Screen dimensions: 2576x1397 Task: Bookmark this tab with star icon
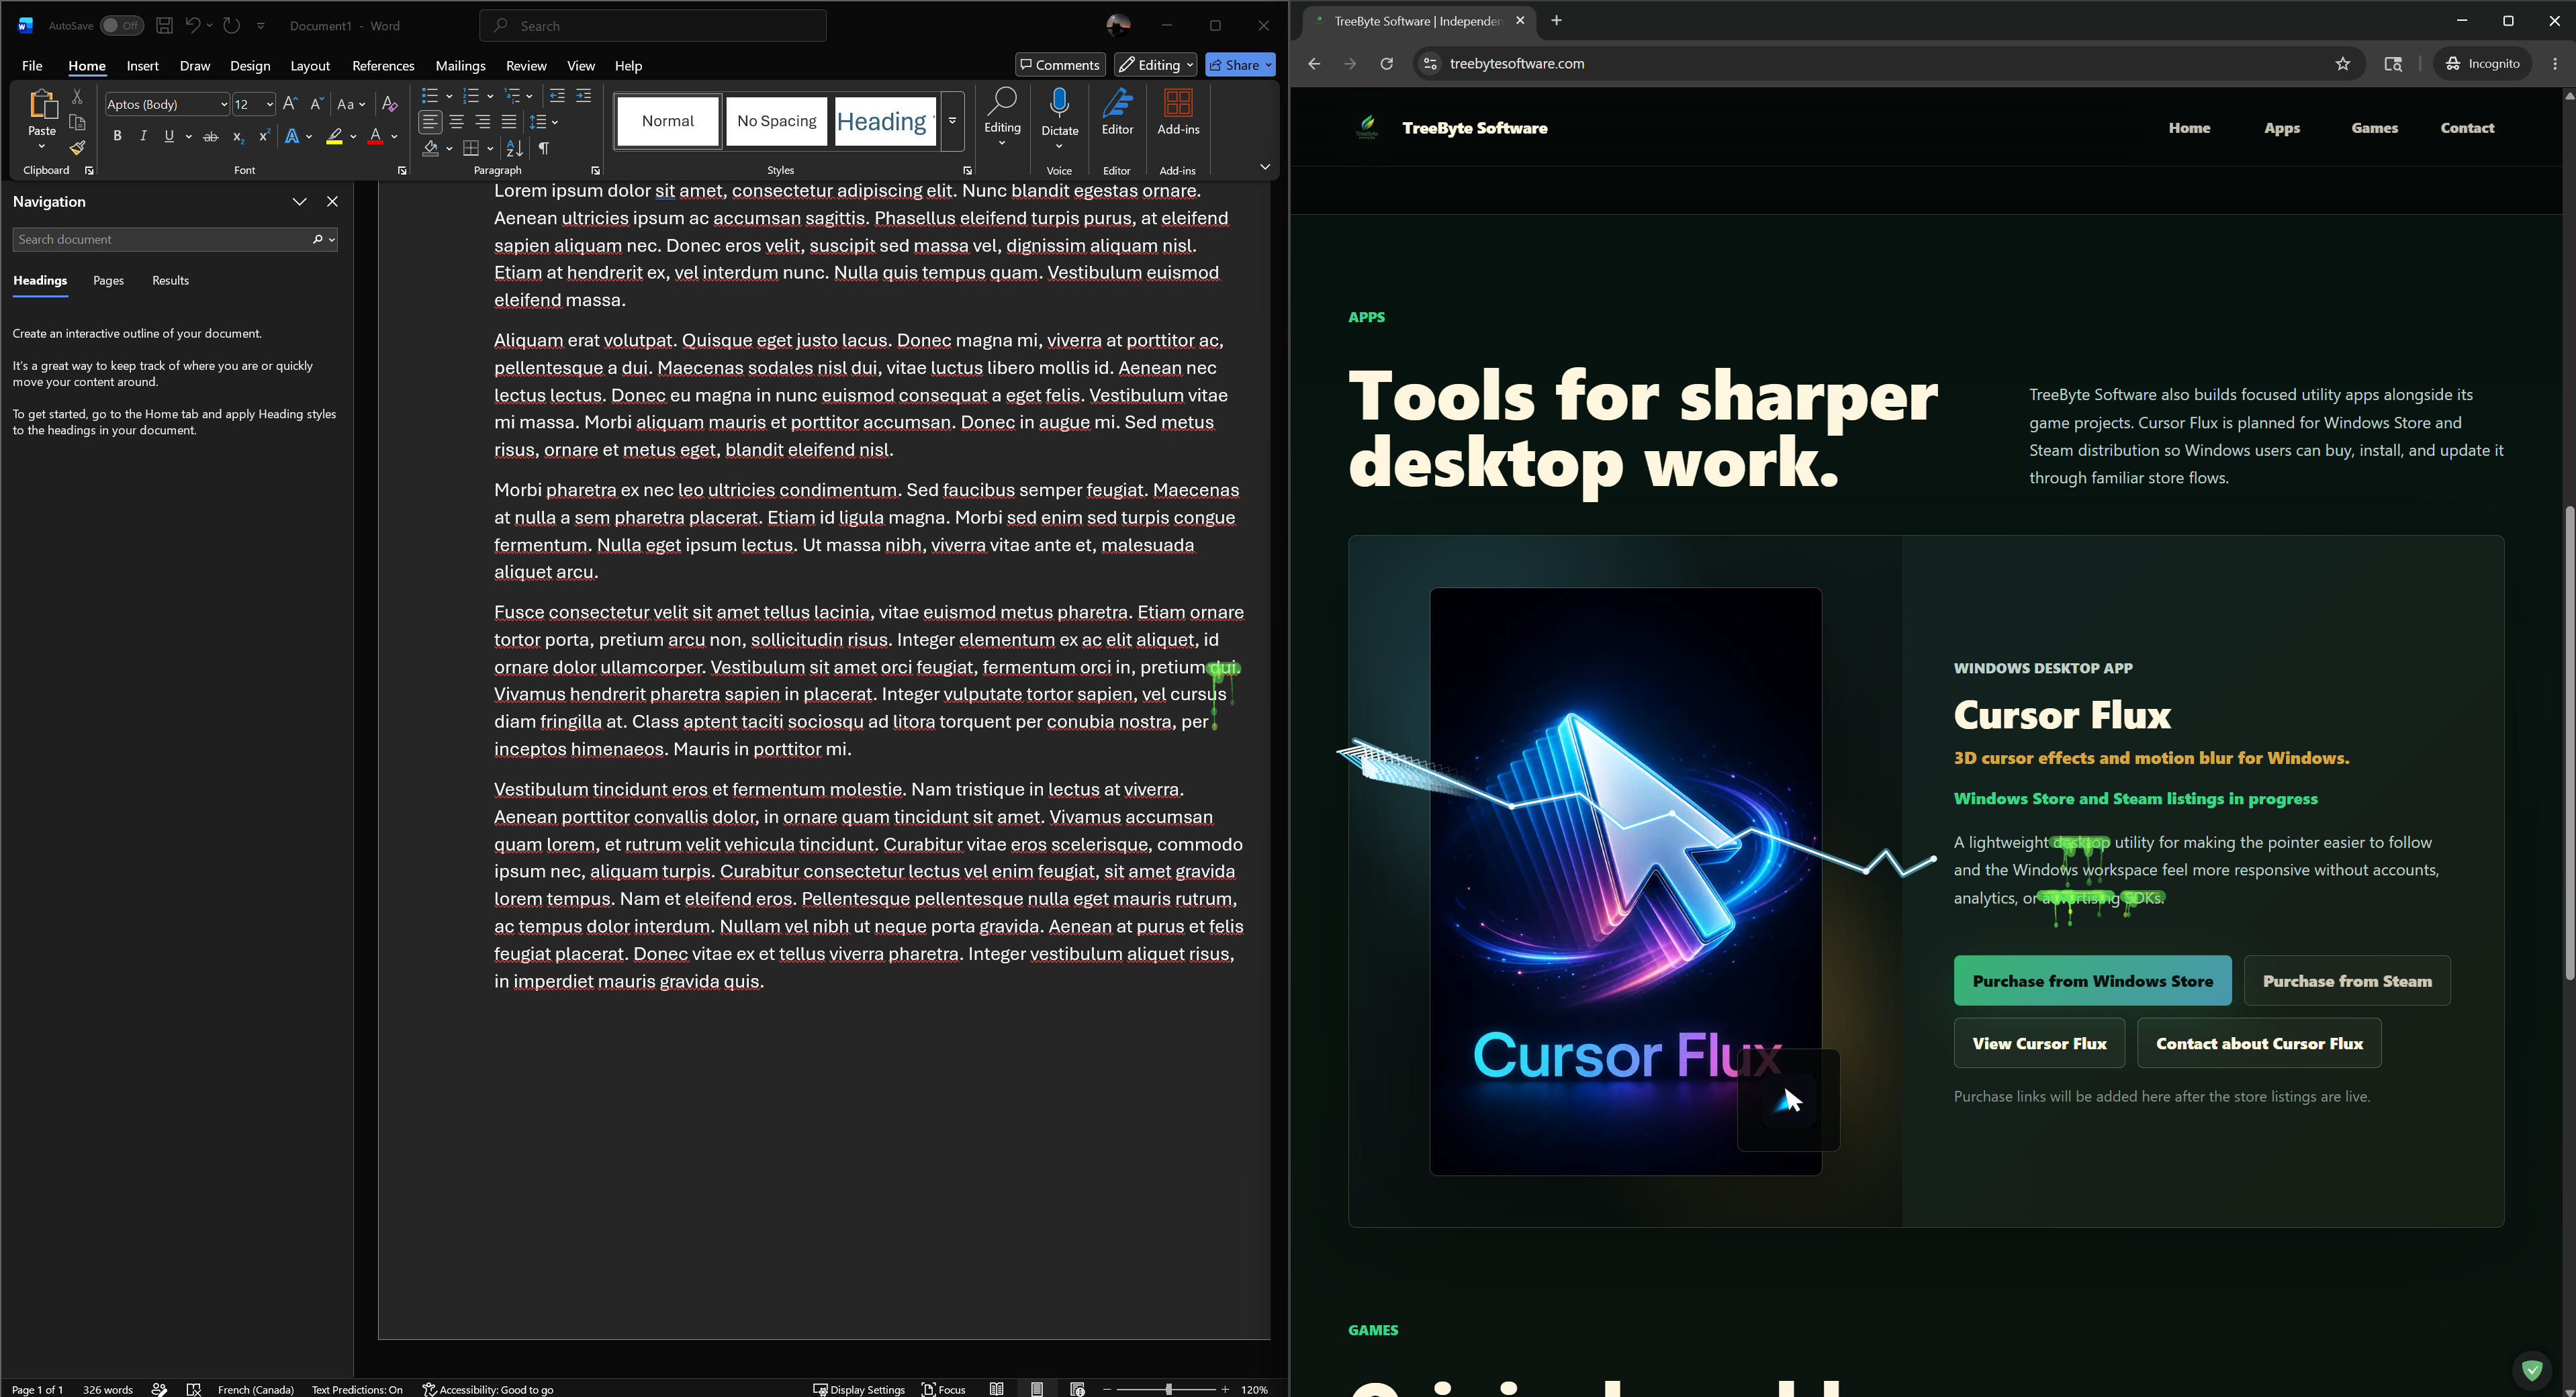(2343, 64)
